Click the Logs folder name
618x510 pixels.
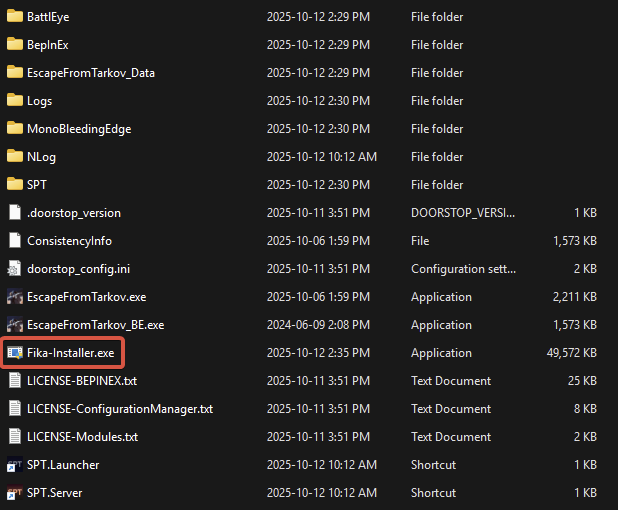click(x=40, y=101)
